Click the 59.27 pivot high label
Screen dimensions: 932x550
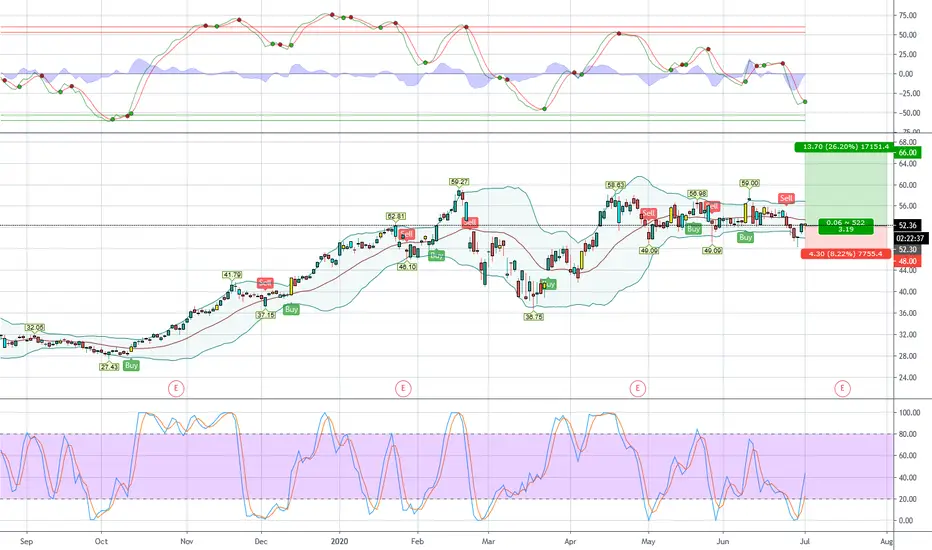pos(459,182)
